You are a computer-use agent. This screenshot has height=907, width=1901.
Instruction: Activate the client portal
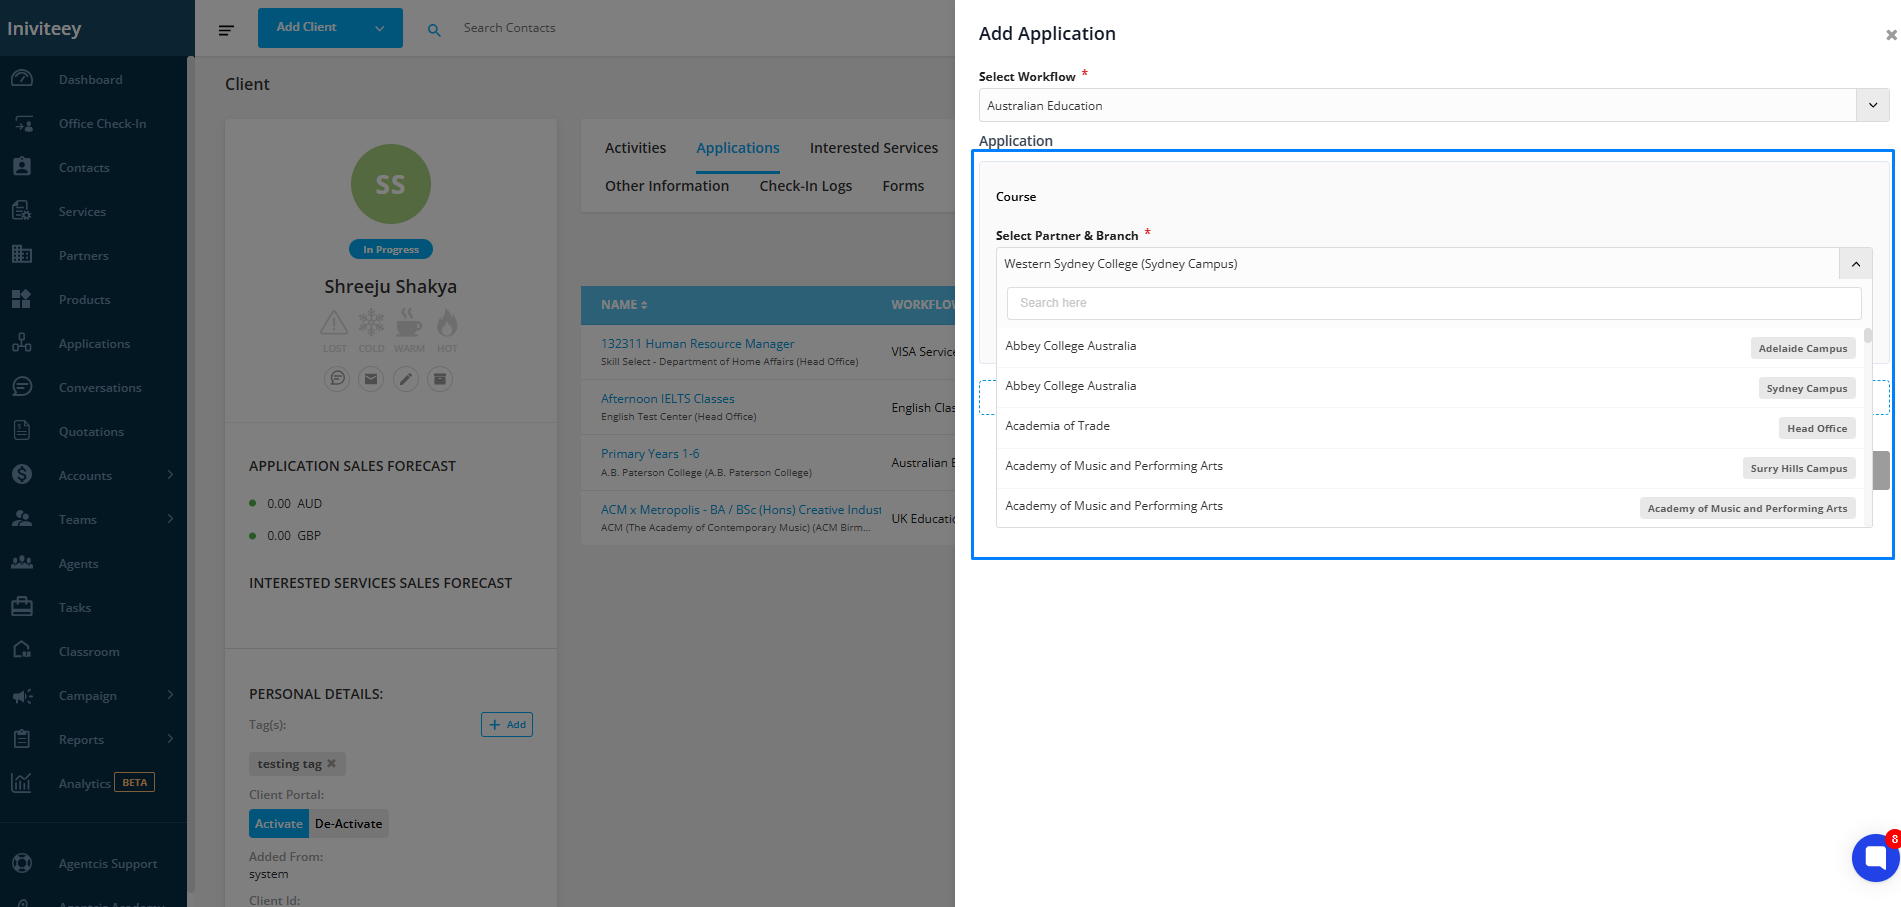click(278, 824)
